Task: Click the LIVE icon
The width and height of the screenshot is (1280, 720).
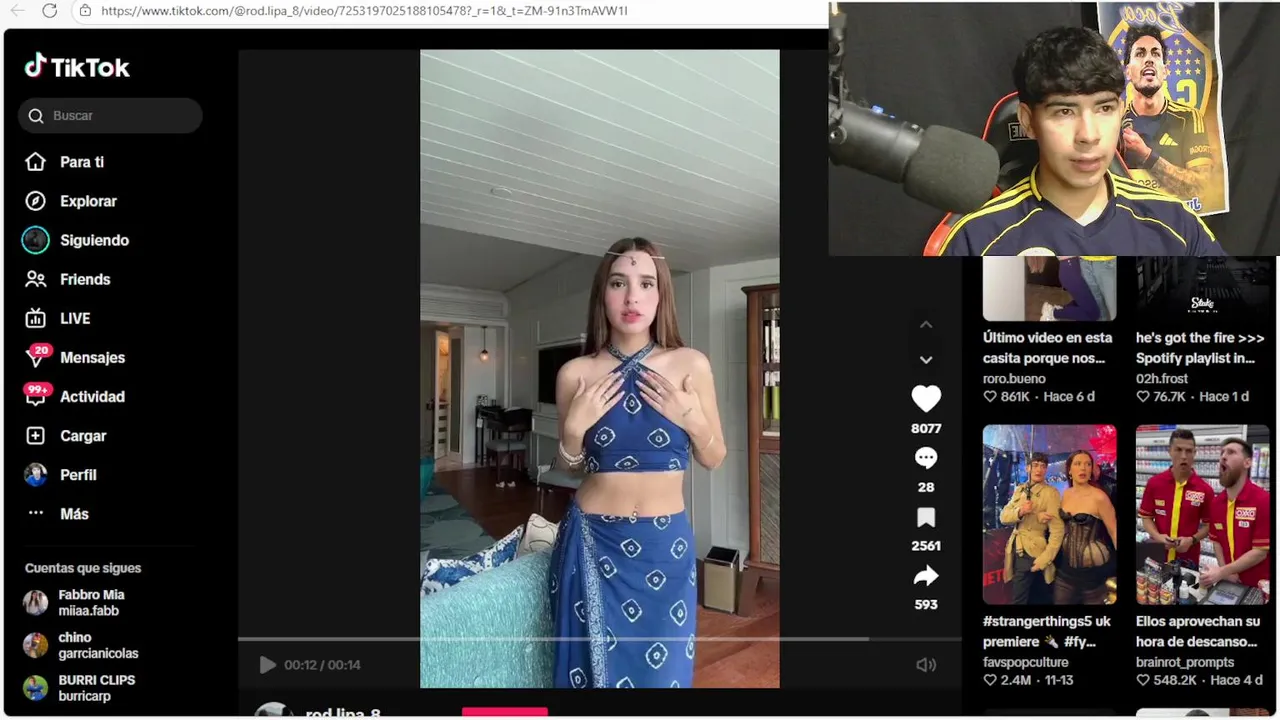Action: pos(36,318)
